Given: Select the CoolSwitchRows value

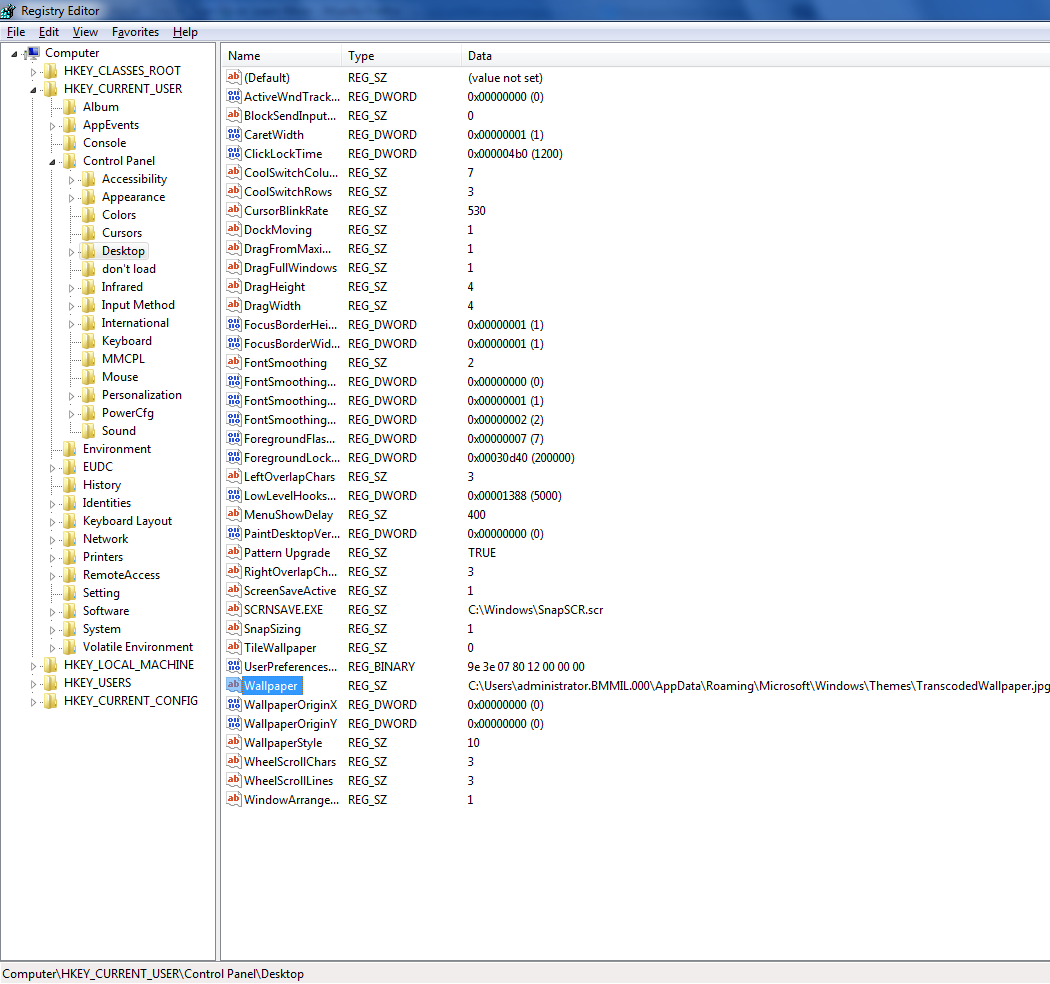Looking at the screenshot, I should [288, 192].
